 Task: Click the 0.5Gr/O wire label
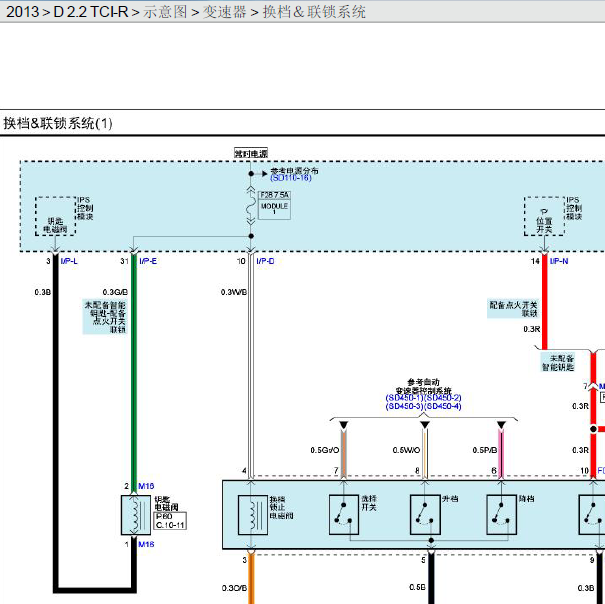pos(325,450)
